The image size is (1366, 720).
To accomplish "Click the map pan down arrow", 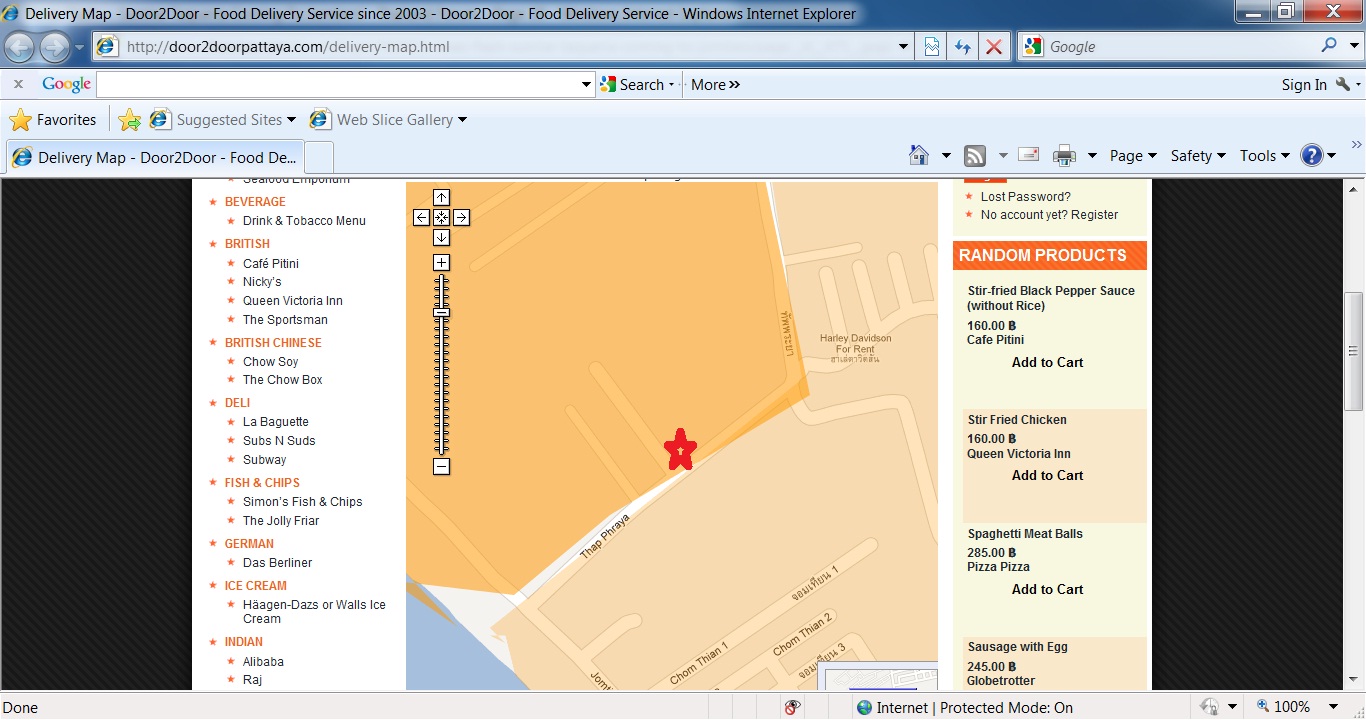I will pos(441,237).
